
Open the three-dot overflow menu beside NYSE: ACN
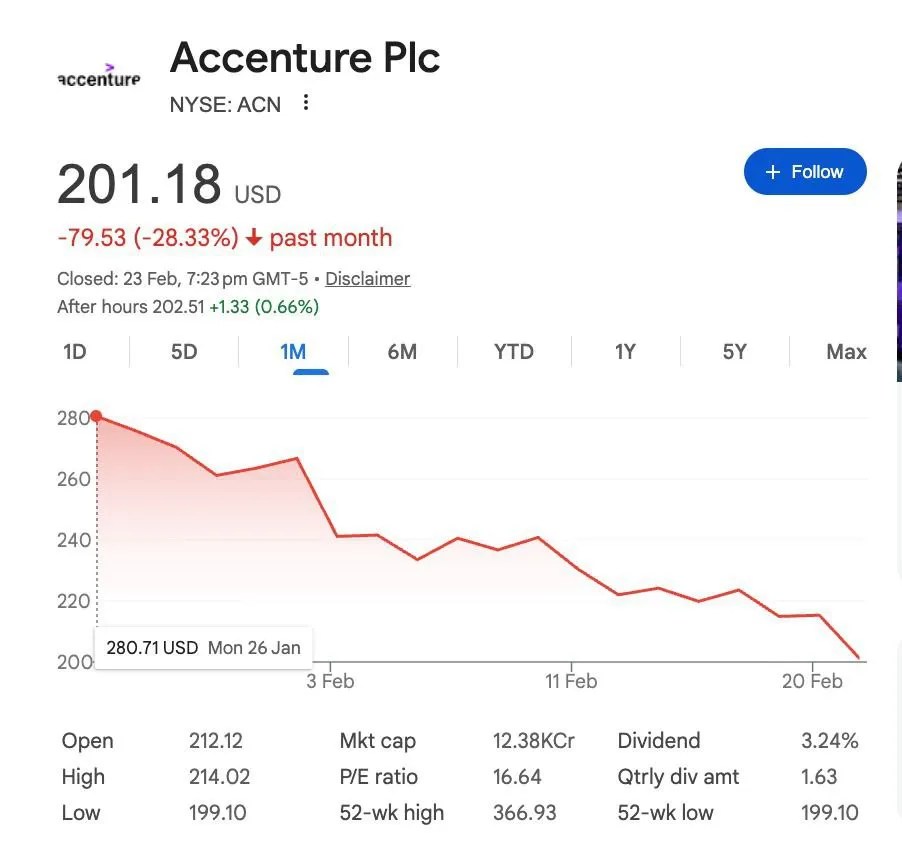click(x=305, y=103)
